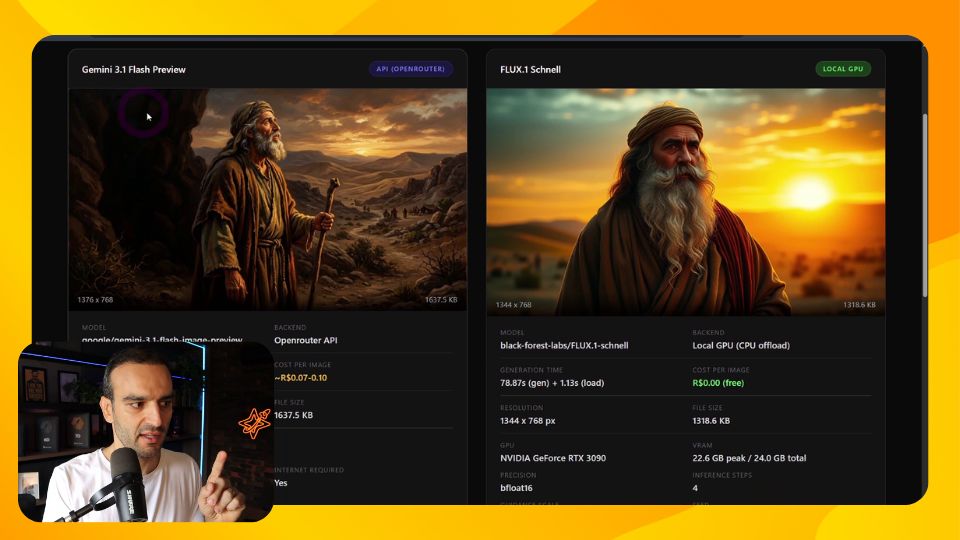Select the 22.6 GB peak / 24.0 GB total value
Screen dimensions: 960x540
tap(749, 459)
